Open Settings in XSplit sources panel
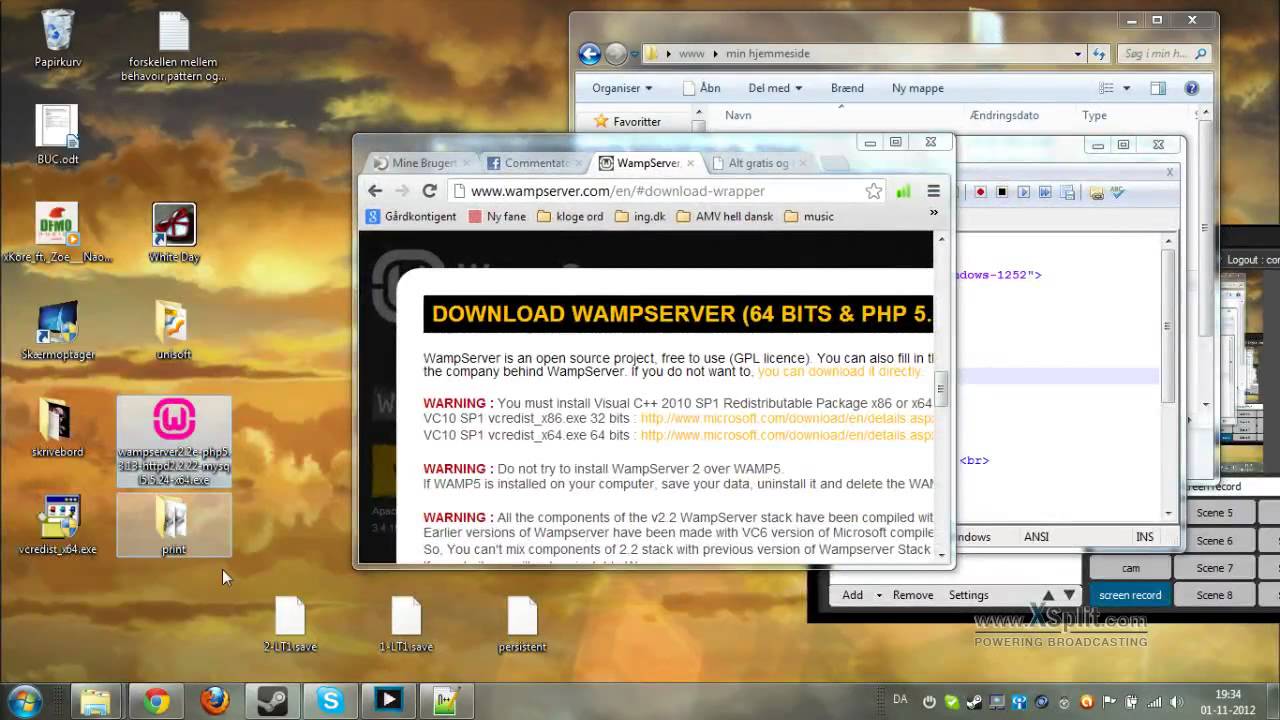Image resolution: width=1280 pixels, height=720 pixels. click(968, 595)
